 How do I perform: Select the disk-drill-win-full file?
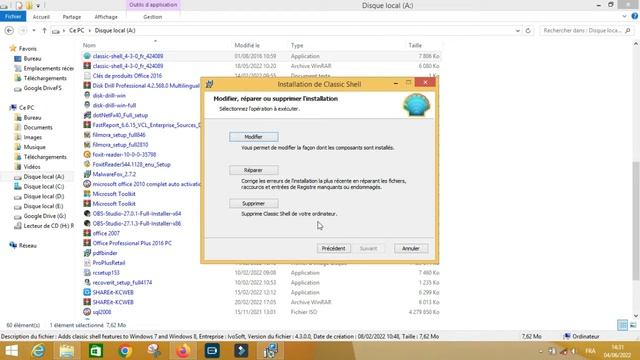[x=114, y=105]
